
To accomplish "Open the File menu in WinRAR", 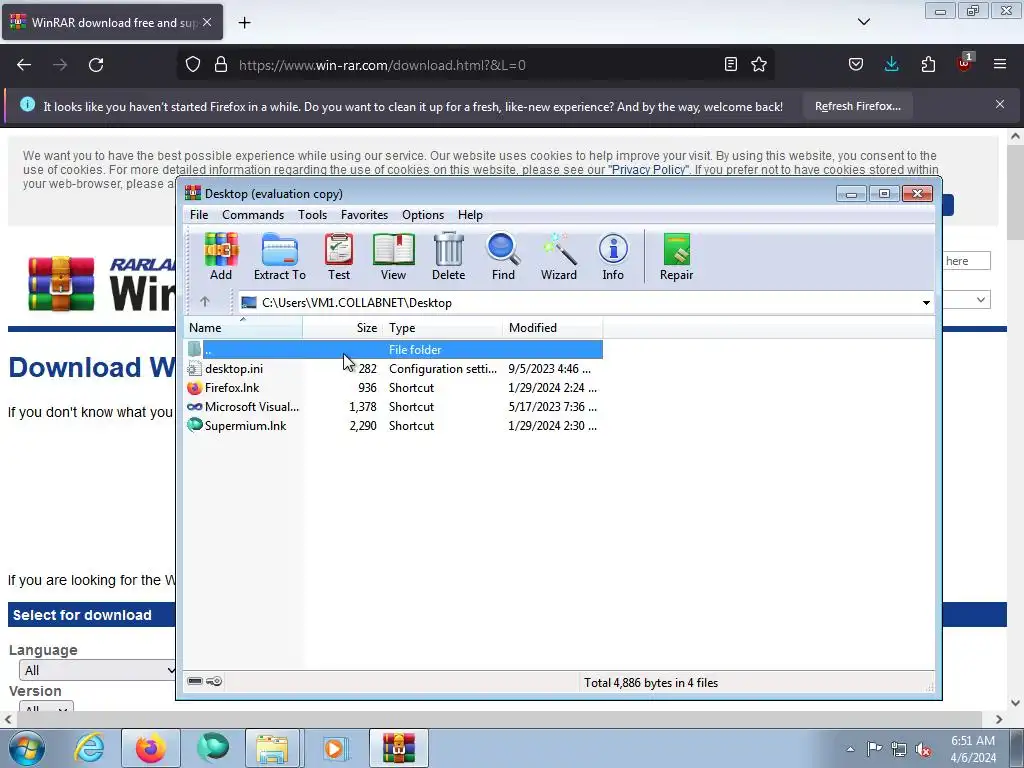I will click(x=199, y=215).
